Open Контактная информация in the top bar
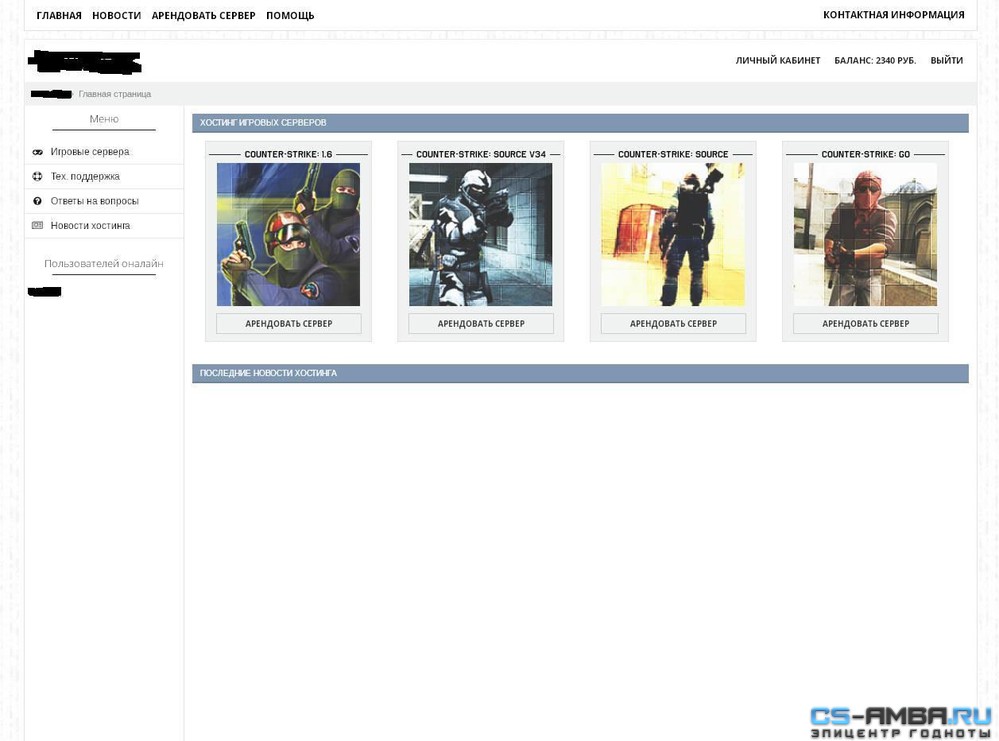The width and height of the screenshot is (999, 741). 893,15
